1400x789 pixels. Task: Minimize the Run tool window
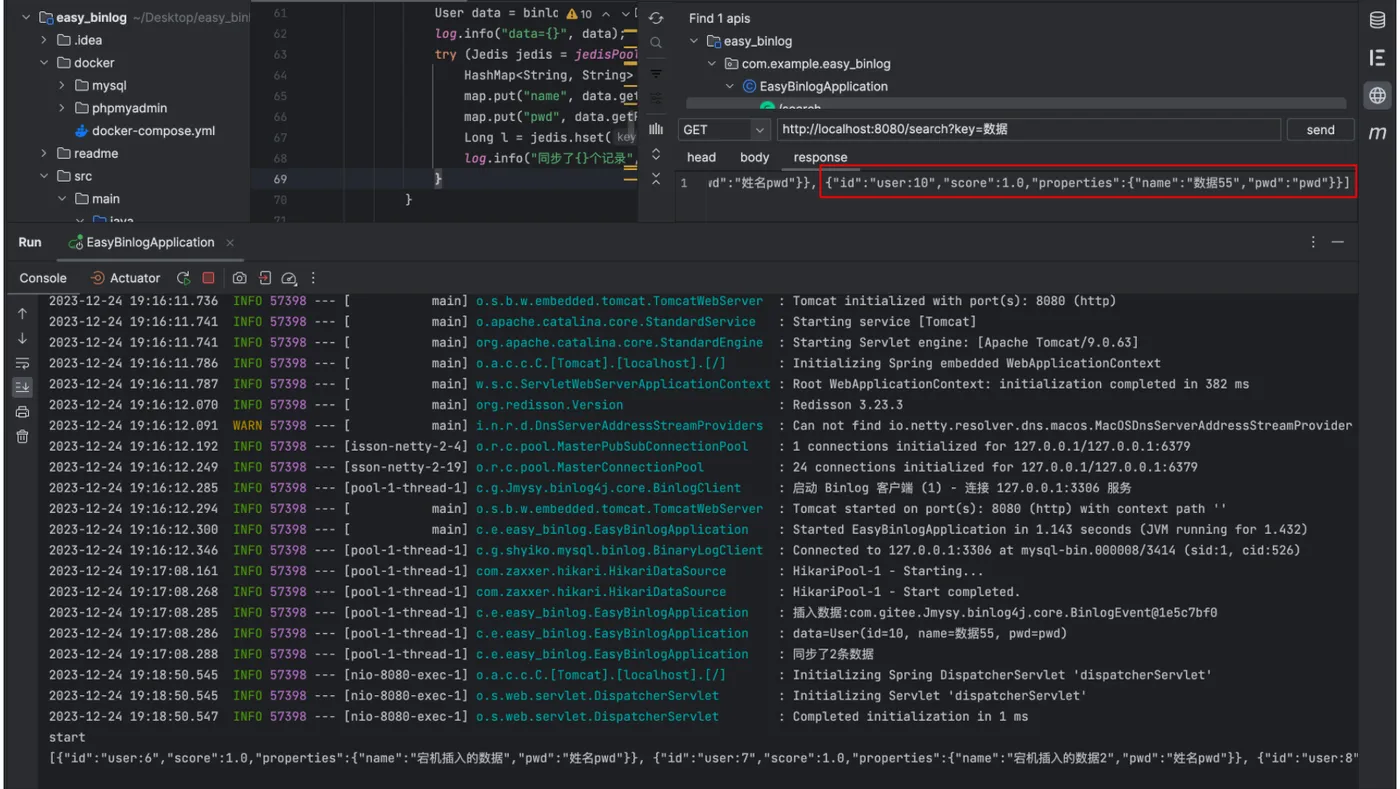[x=1338, y=242]
